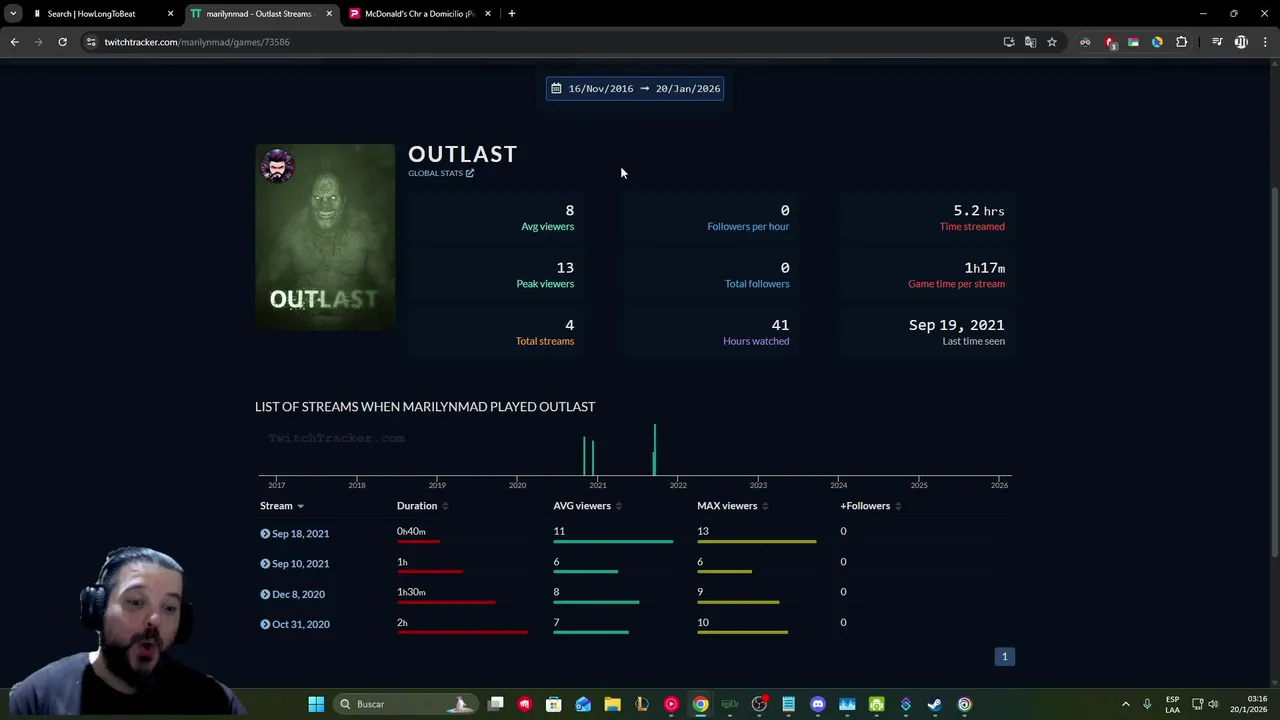Show hidden system tray icons chevron

tap(1125, 704)
